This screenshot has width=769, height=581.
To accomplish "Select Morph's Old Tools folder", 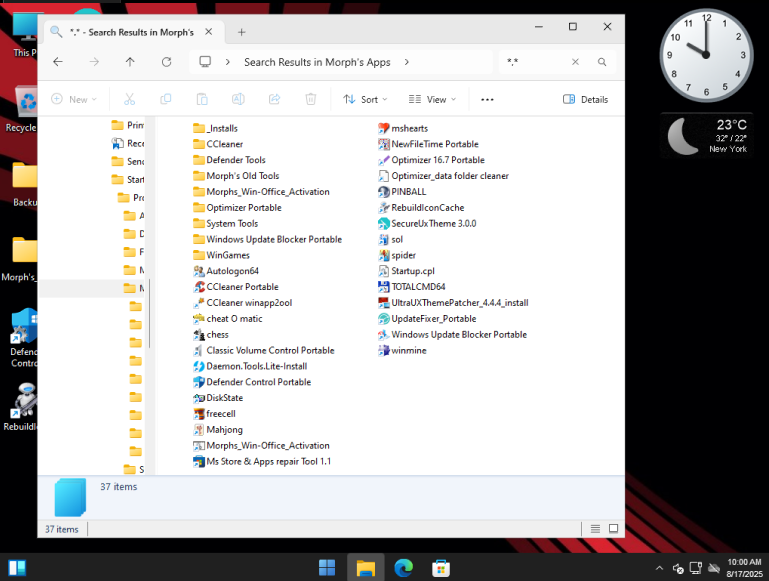I will pyautogui.click(x=236, y=176).
